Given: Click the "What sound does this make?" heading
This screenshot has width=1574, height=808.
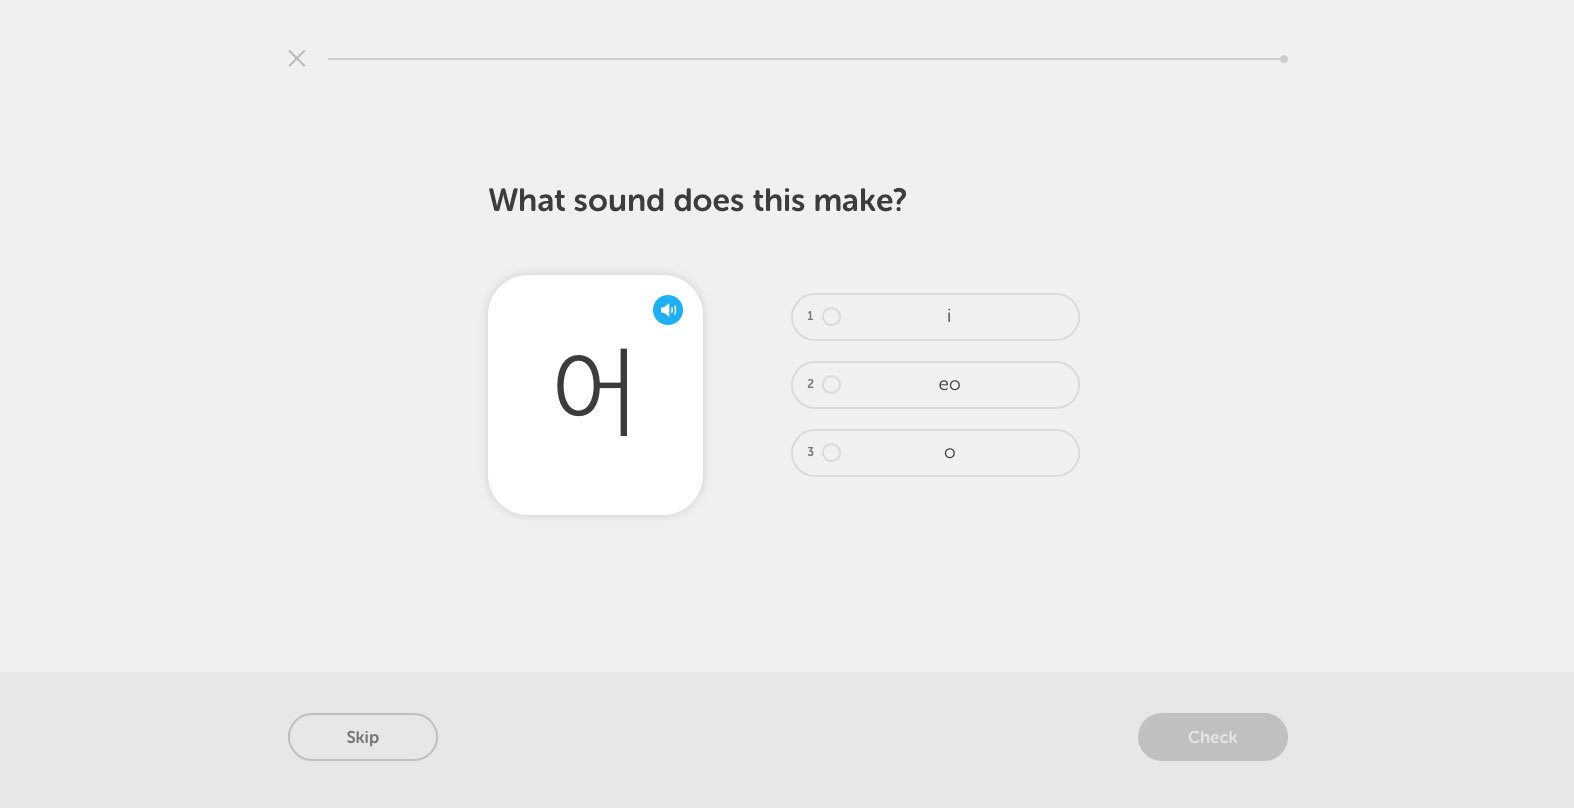Looking at the screenshot, I should pos(697,200).
